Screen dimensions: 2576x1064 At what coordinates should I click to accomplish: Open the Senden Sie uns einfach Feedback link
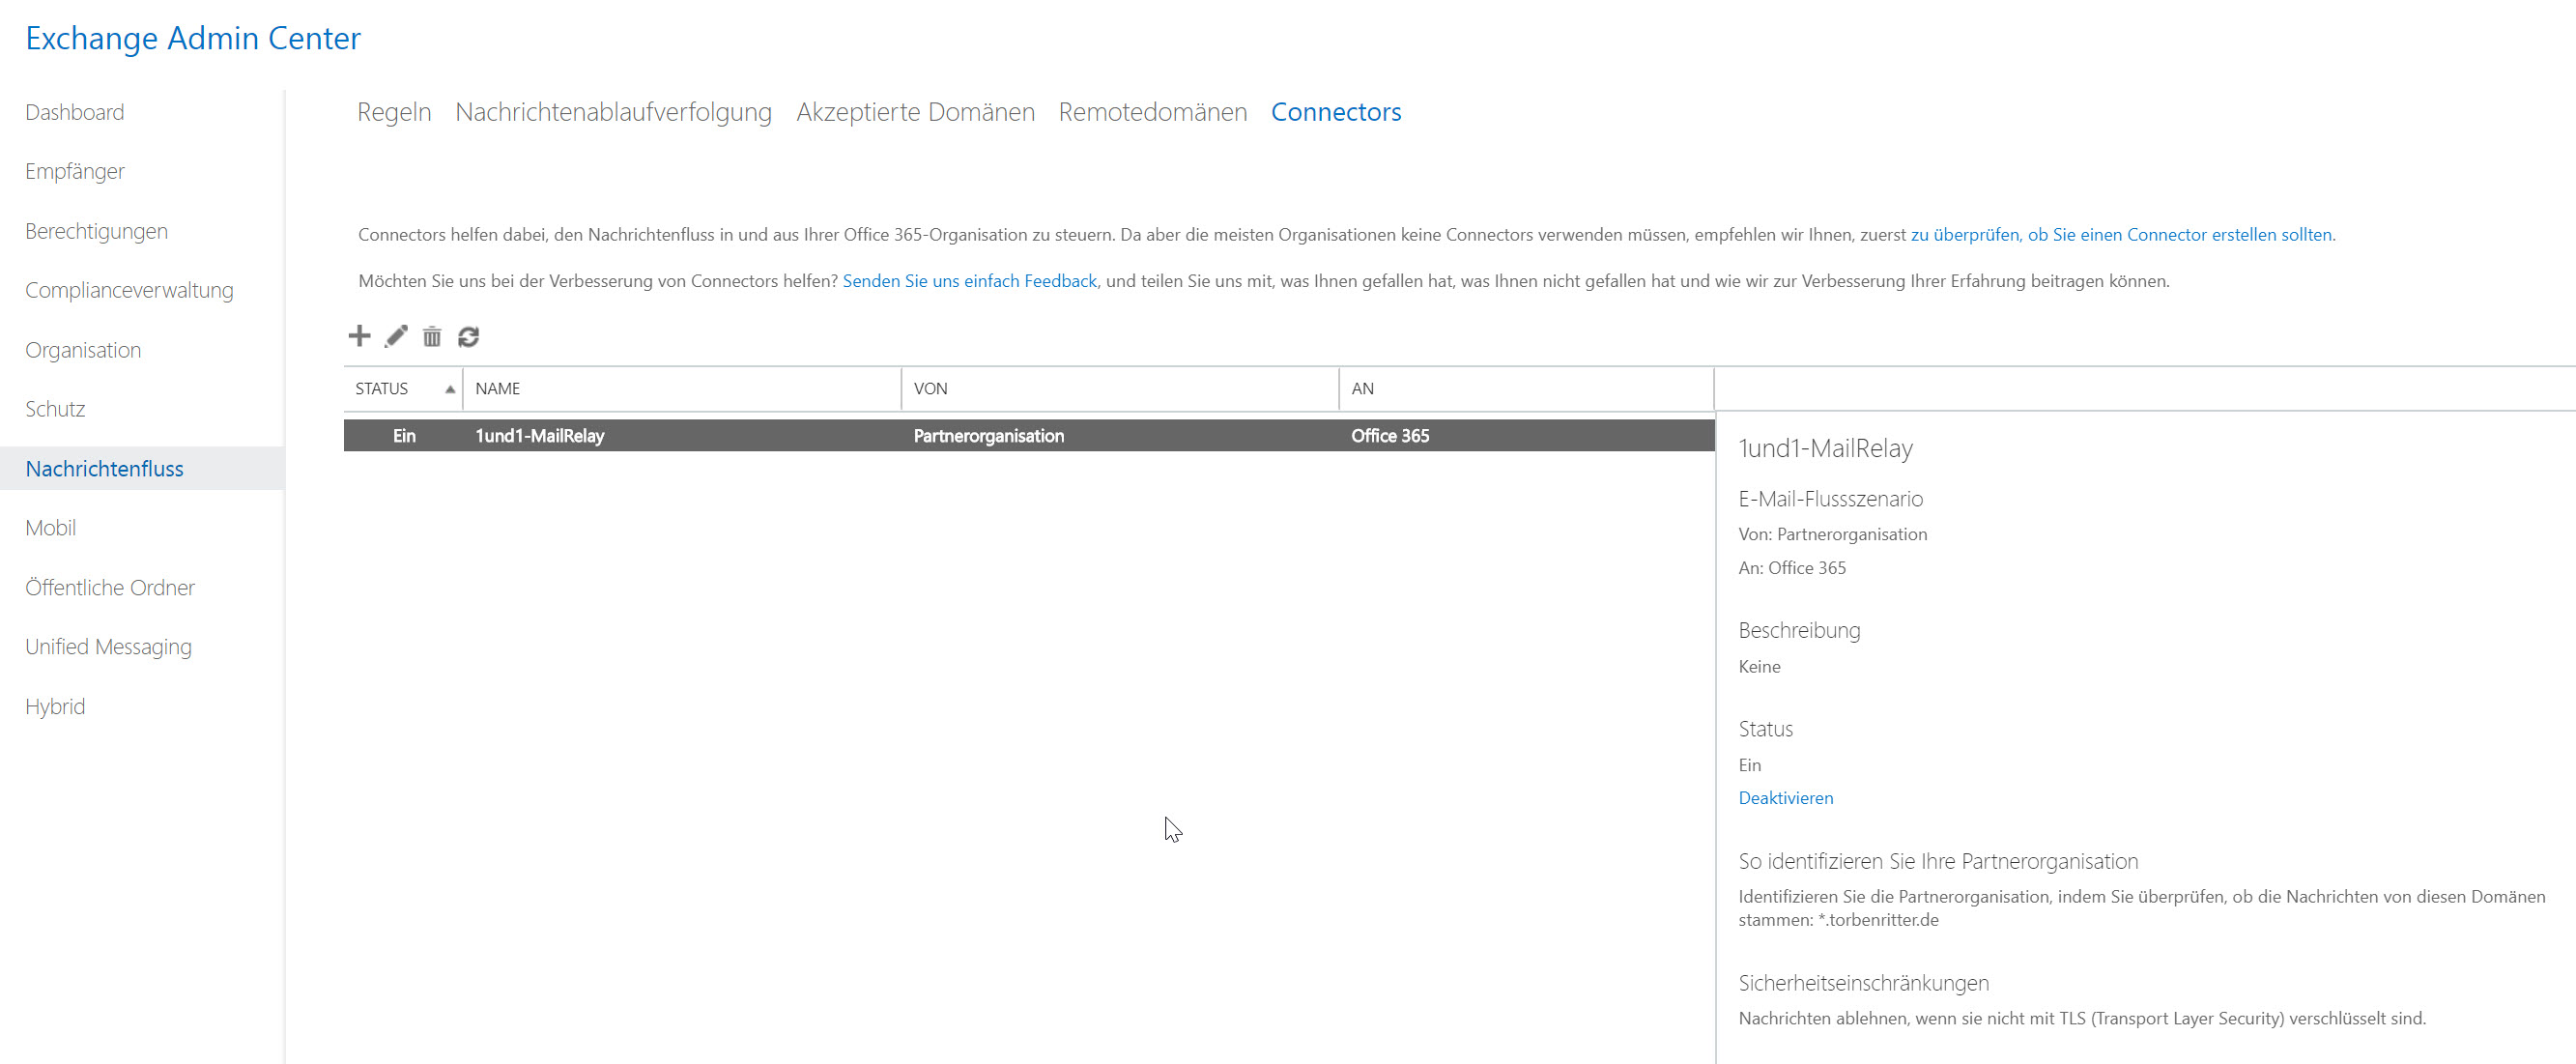click(969, 281)
